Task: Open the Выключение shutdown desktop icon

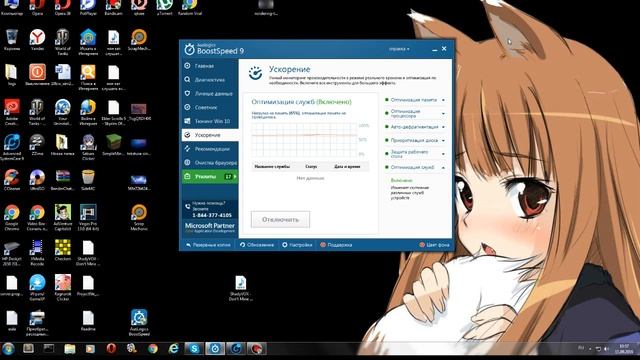Action: click(37, 75)
